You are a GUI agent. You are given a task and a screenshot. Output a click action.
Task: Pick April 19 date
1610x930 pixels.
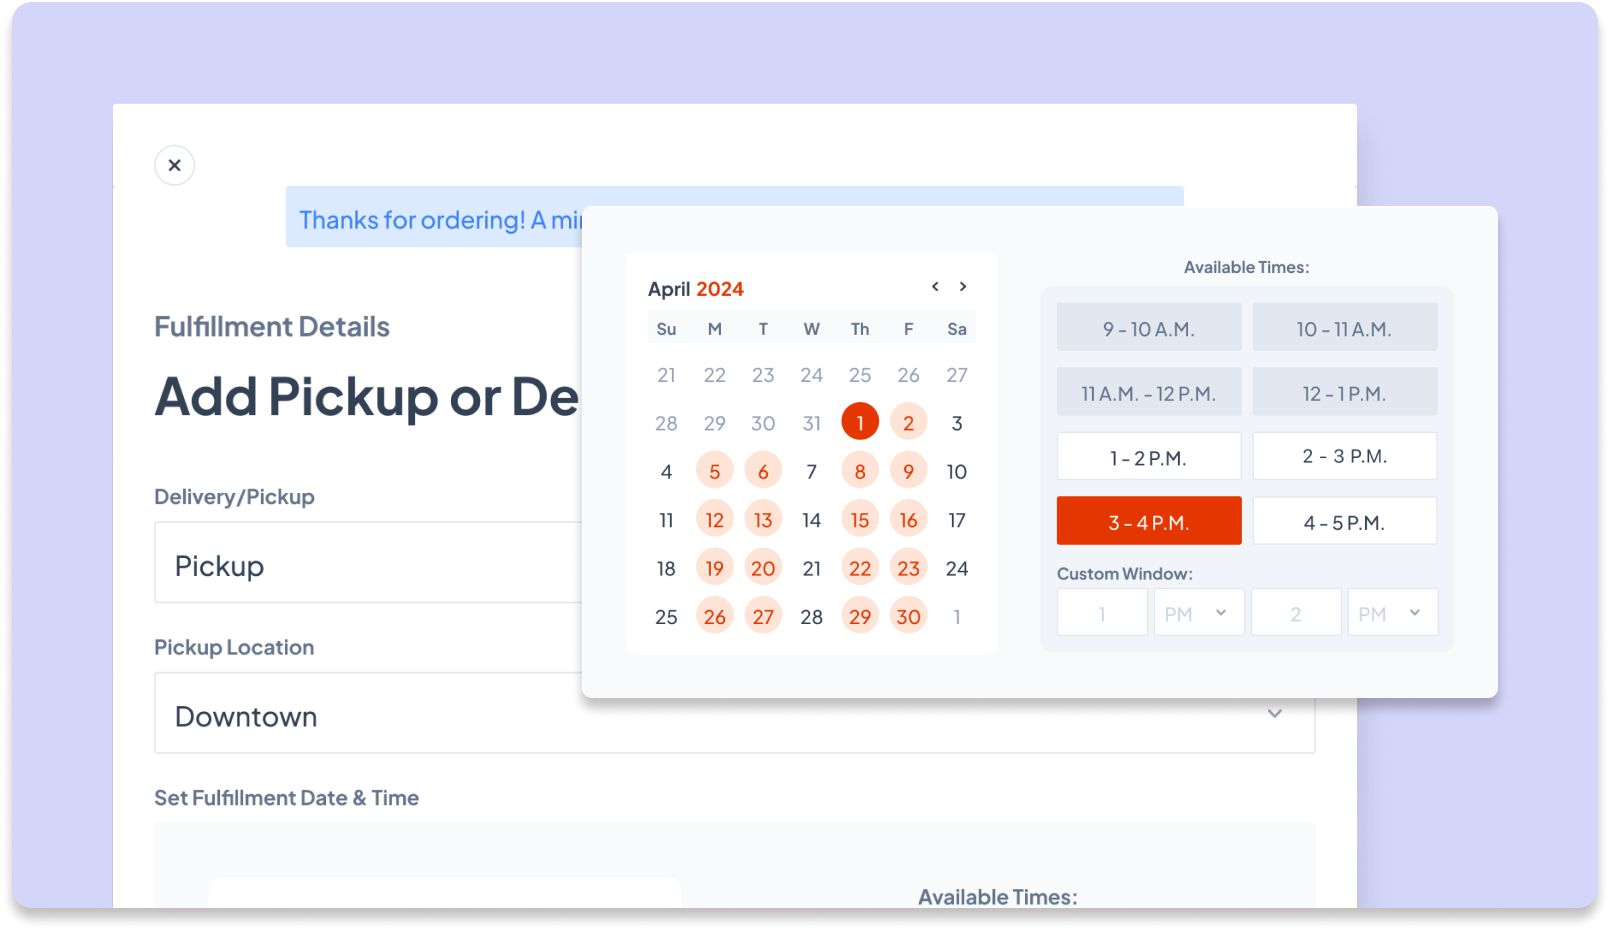[715, 568]
